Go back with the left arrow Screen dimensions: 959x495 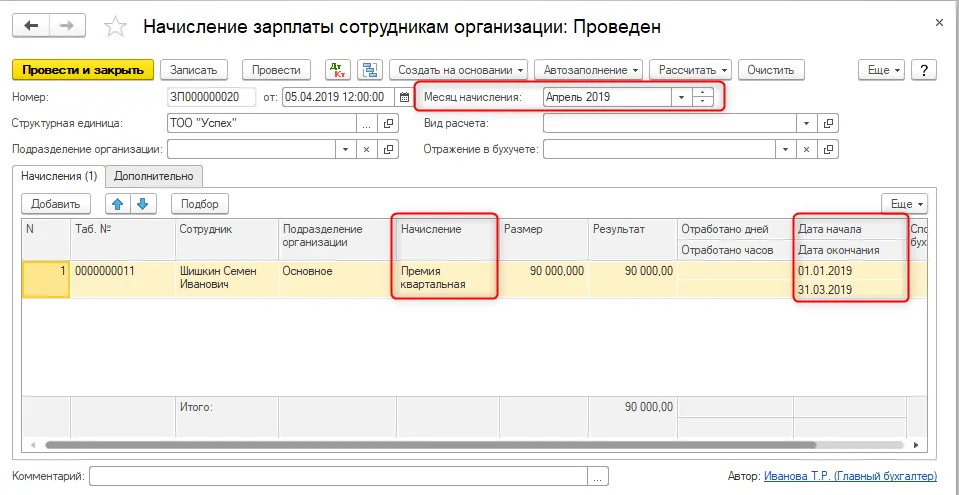click(x=31, y=26)
